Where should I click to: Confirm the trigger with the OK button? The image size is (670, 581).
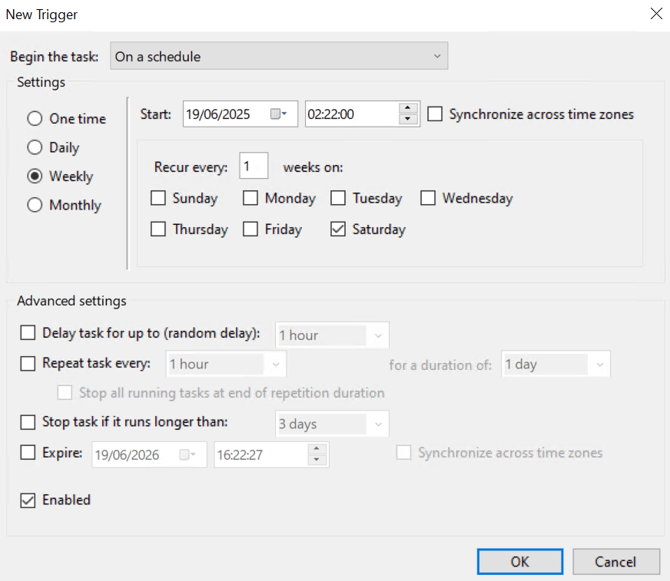[x=520, y=561]
